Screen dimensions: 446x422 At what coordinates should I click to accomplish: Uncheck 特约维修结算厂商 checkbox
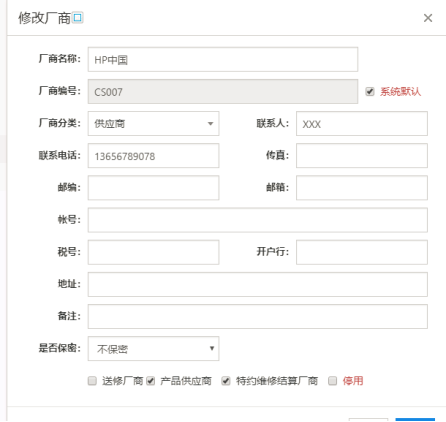226,381
